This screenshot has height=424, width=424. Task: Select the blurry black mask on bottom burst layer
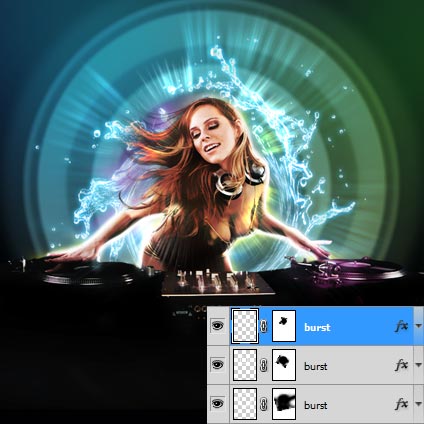click(284, 404)
